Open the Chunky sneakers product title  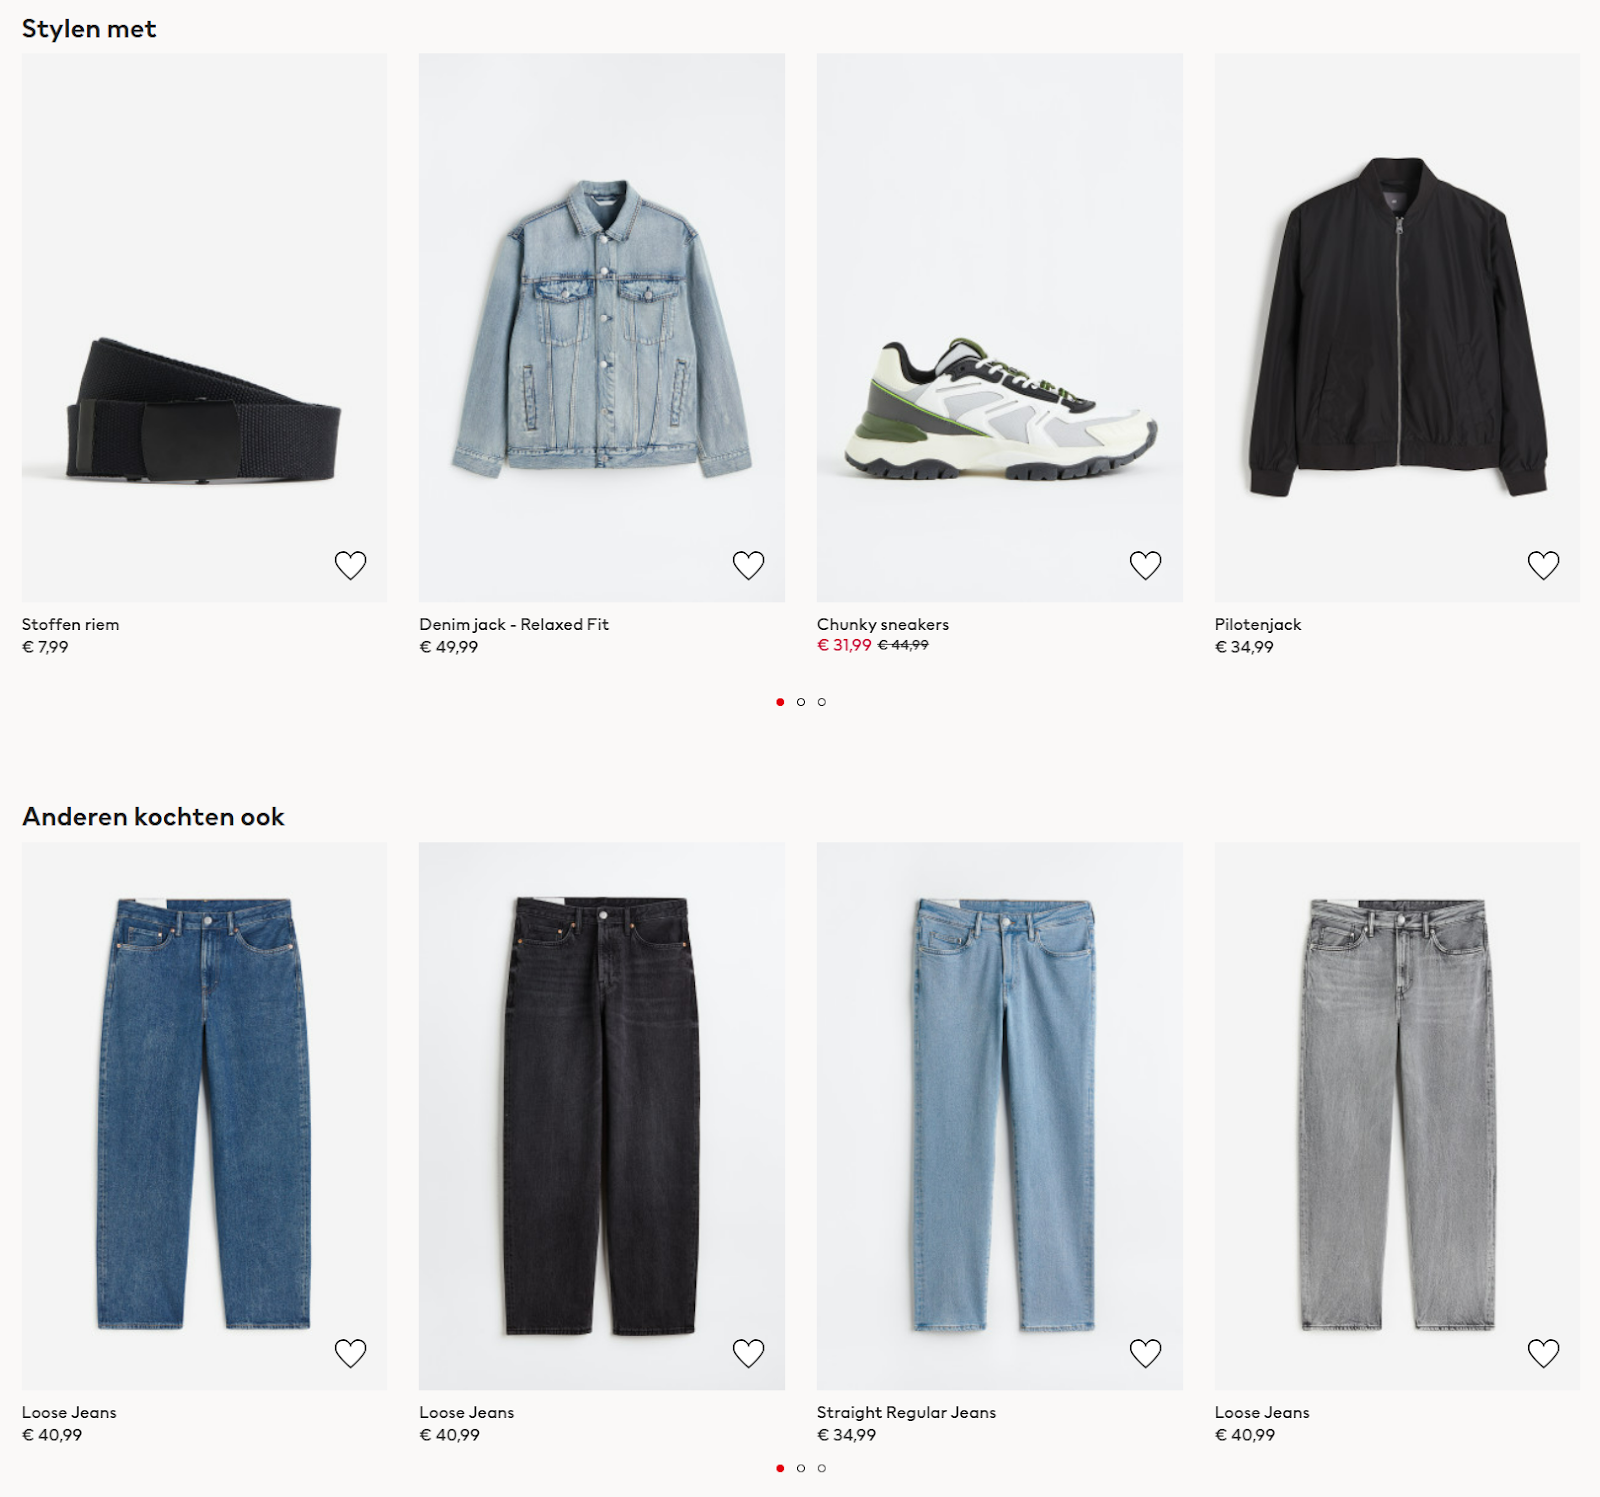coord(883,624)
